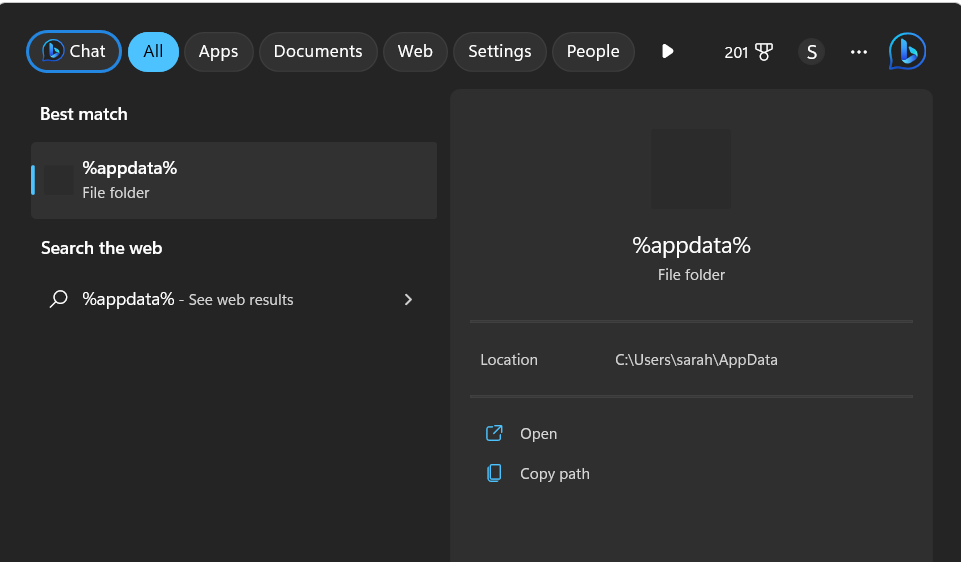Launch Bing from the large Bing icon
The width and height of the screenshot is (961, 562).
907,51
